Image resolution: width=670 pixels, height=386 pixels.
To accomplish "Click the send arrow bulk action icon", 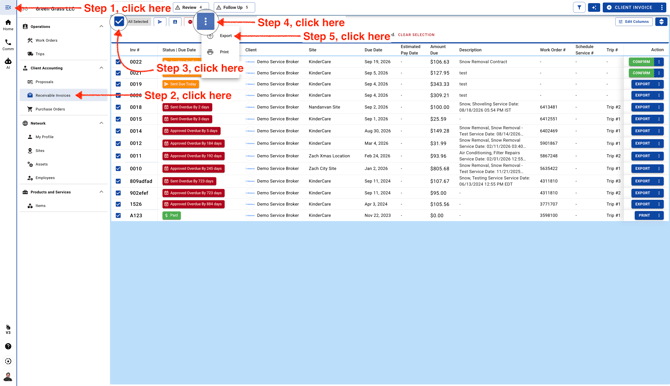I will tap(159, 22).
